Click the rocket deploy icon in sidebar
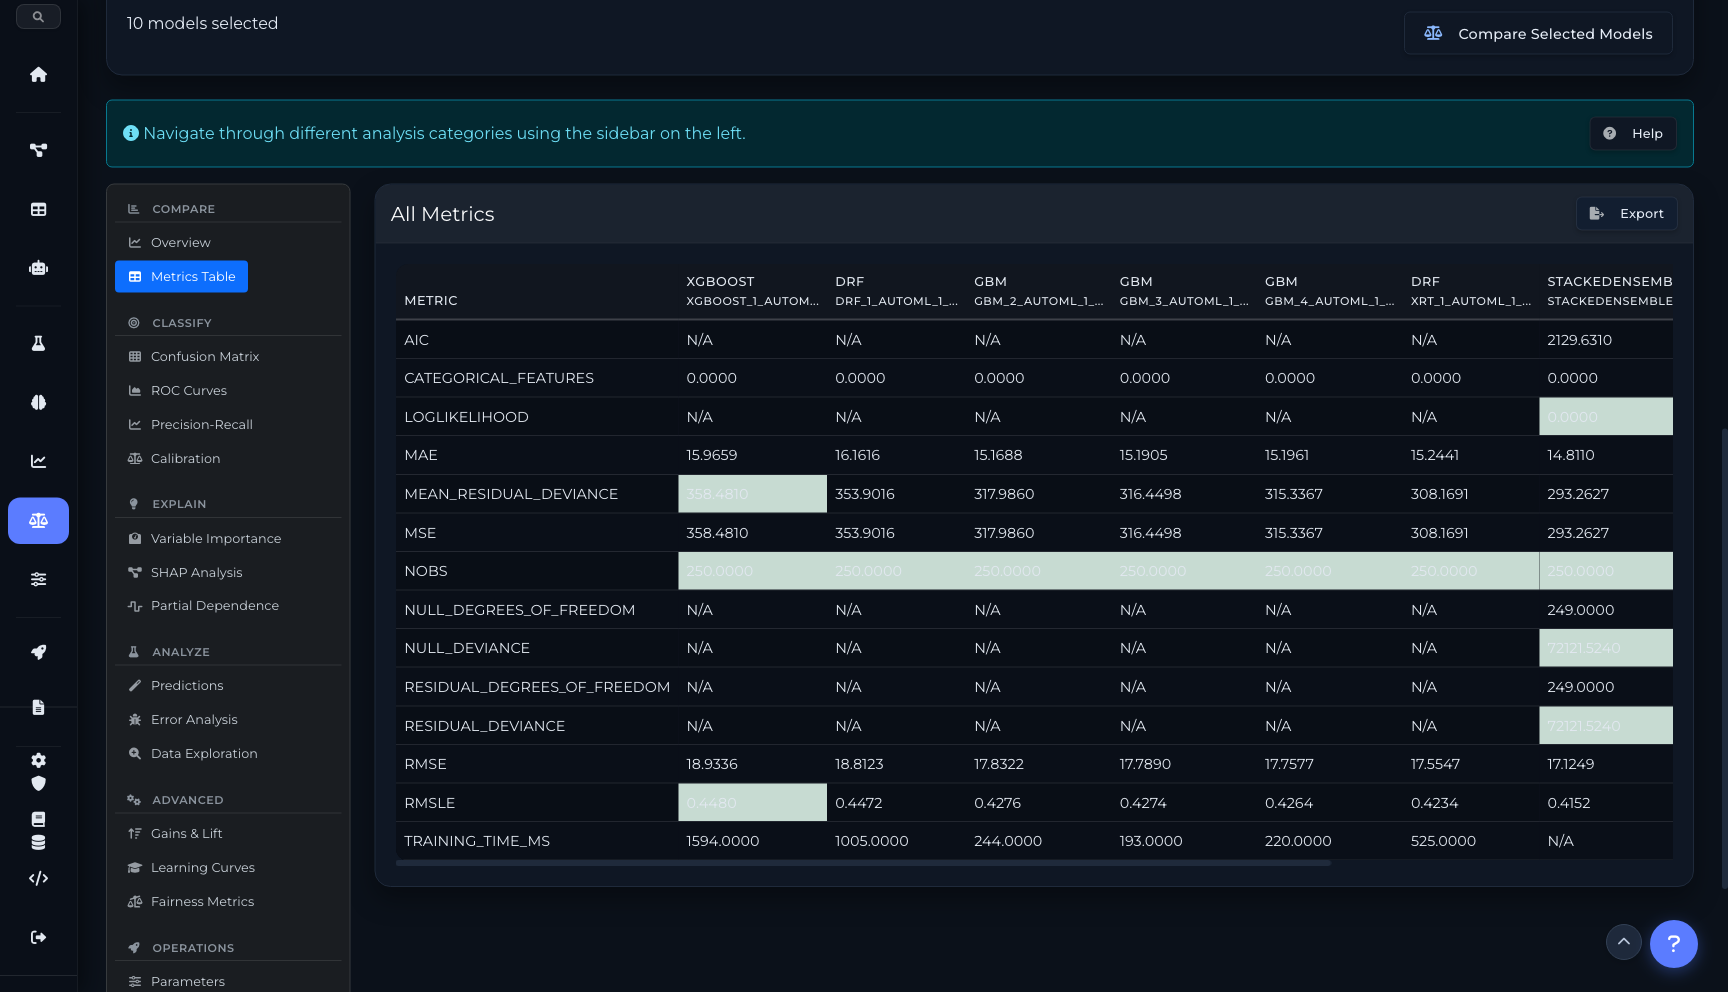1728x992 pixels. (x=38, y=652)
